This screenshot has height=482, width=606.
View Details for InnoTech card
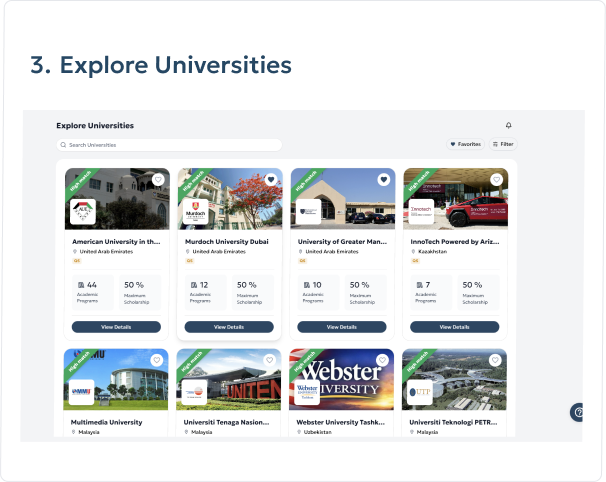pyautogui.click(x=454, y=327)
